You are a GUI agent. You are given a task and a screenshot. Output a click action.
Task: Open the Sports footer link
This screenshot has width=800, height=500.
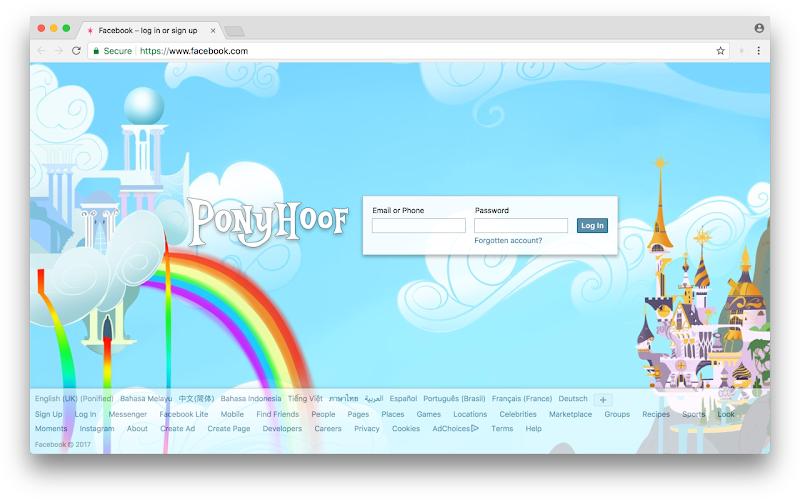694,414
